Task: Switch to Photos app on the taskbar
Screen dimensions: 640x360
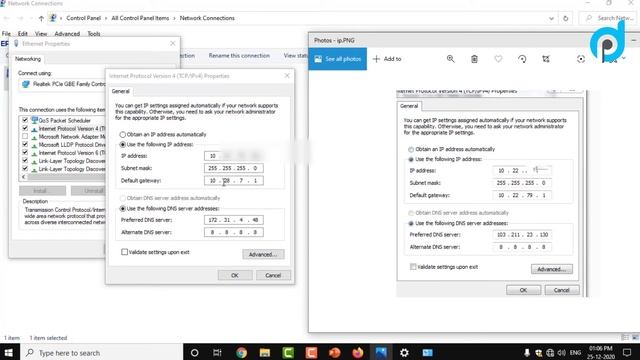Action: tap(381, 352)
